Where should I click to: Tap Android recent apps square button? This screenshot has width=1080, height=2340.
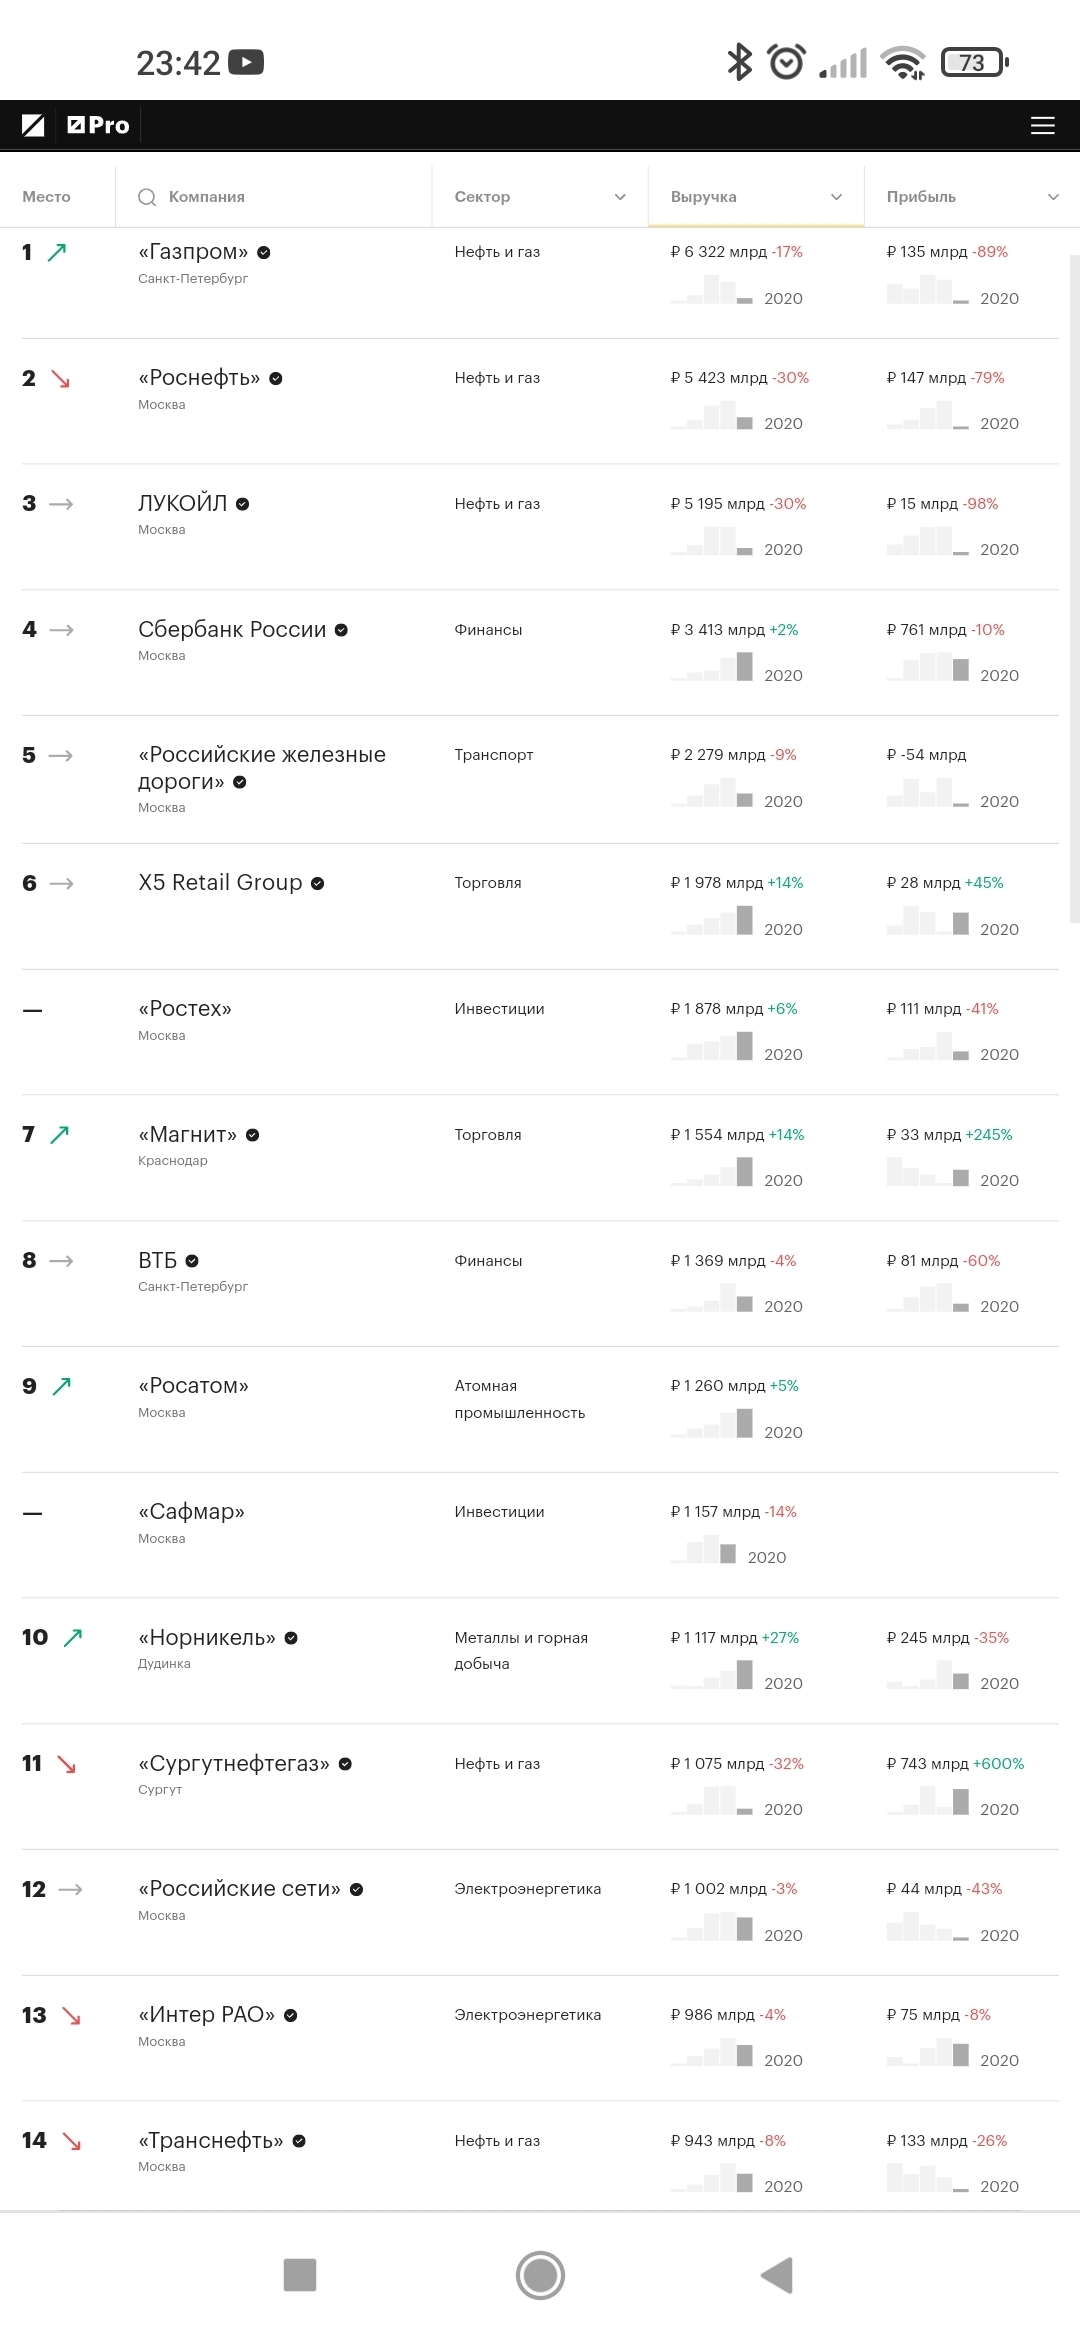click(x=300, y=2275)
